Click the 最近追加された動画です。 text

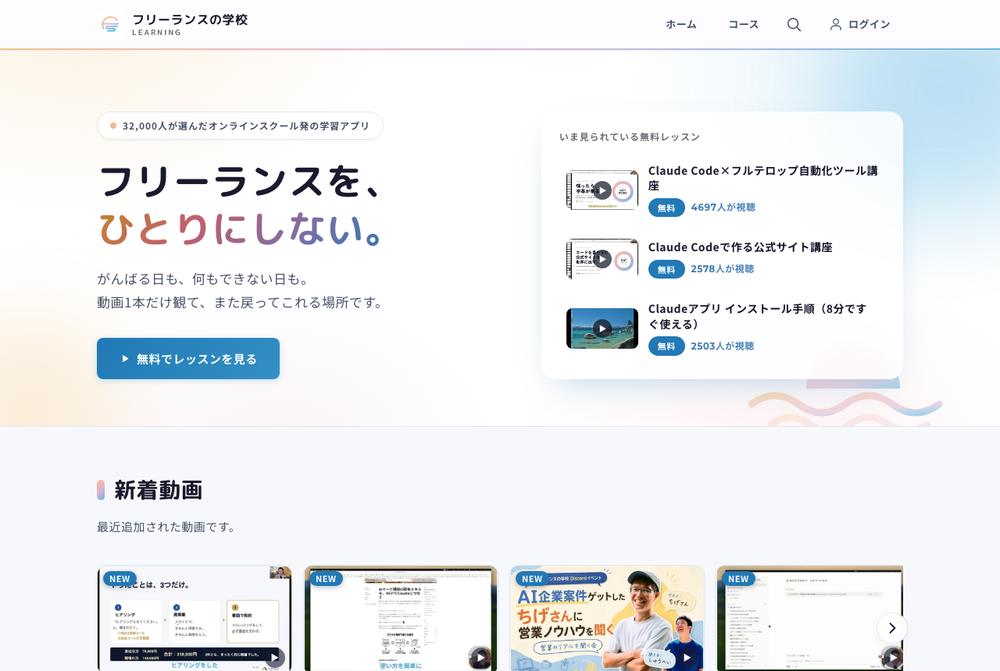click(166, 527)
